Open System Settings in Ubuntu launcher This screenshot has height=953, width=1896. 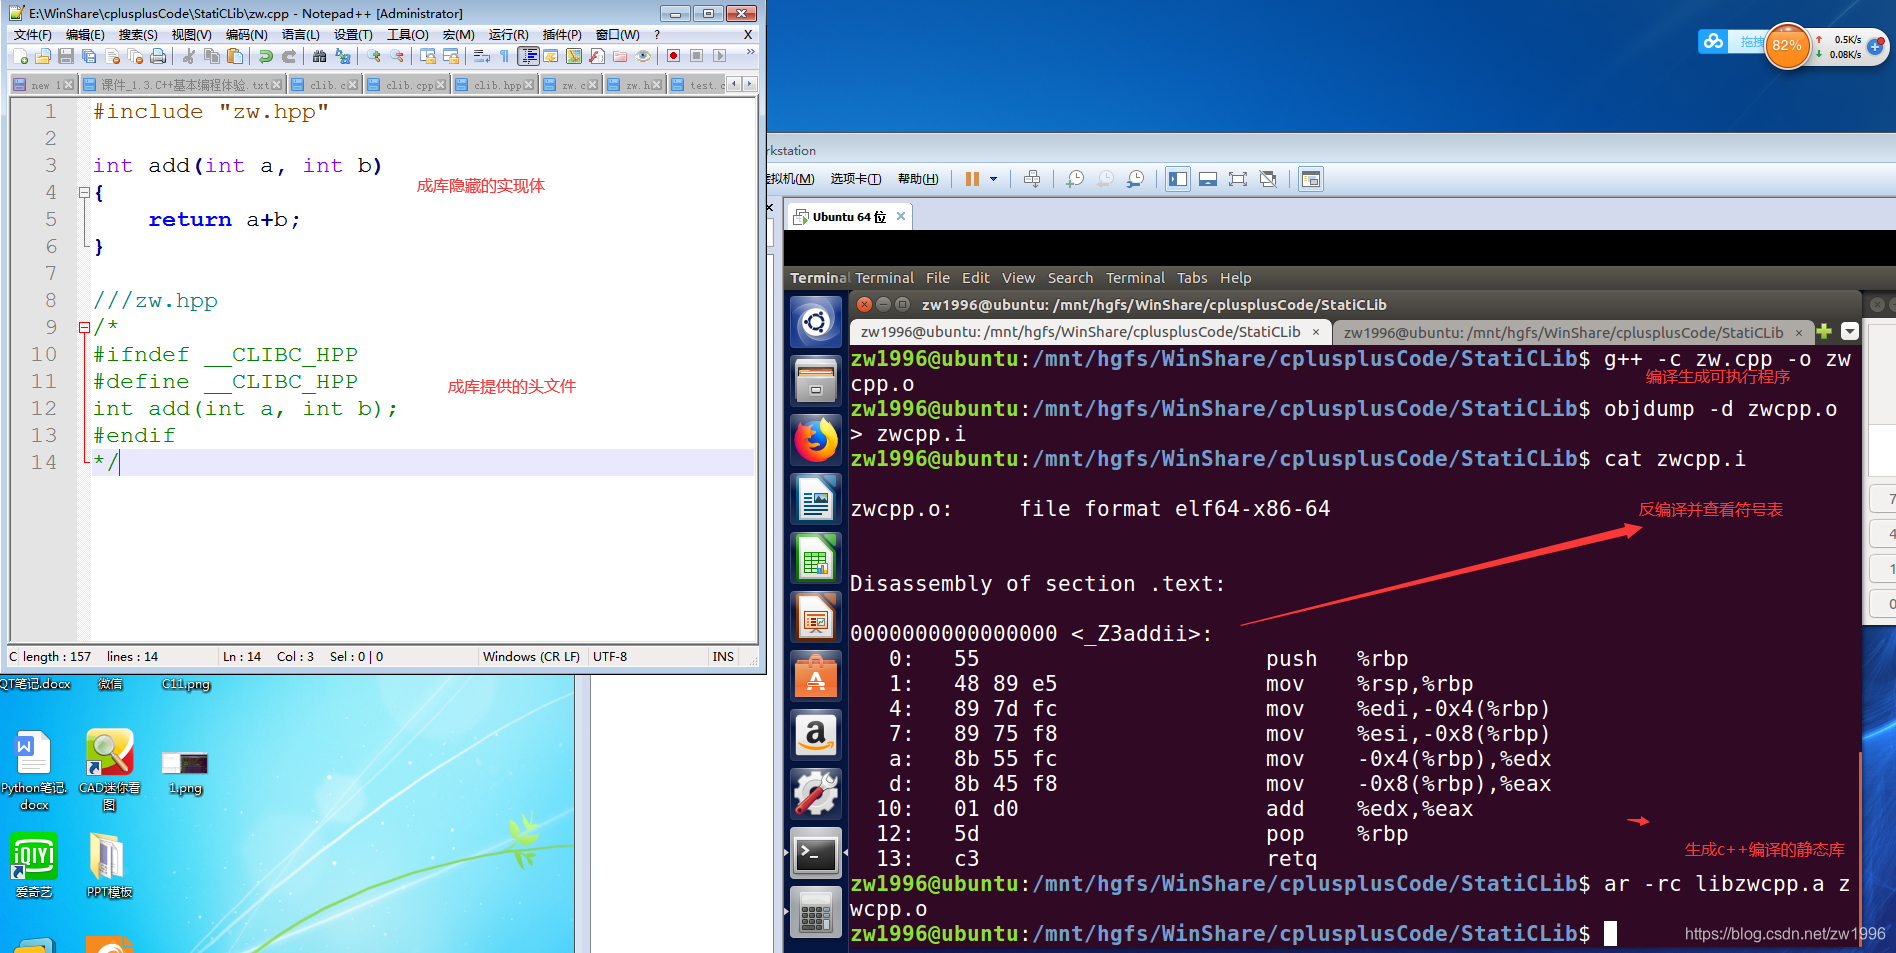[x=816, y=793]
